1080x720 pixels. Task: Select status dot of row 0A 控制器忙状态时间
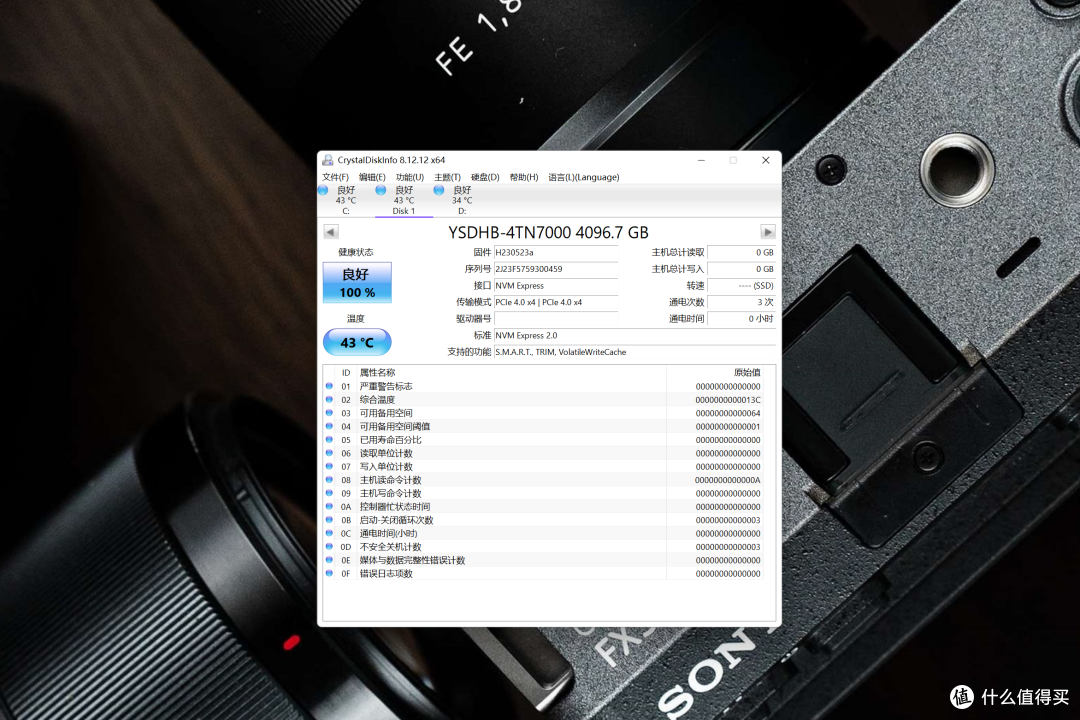click(x=329, y=506)
